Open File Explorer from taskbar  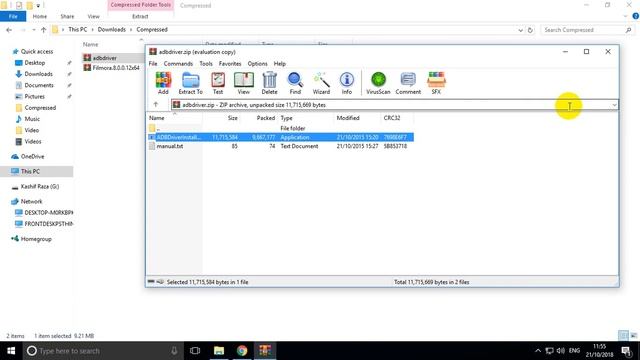click(219, 351)
